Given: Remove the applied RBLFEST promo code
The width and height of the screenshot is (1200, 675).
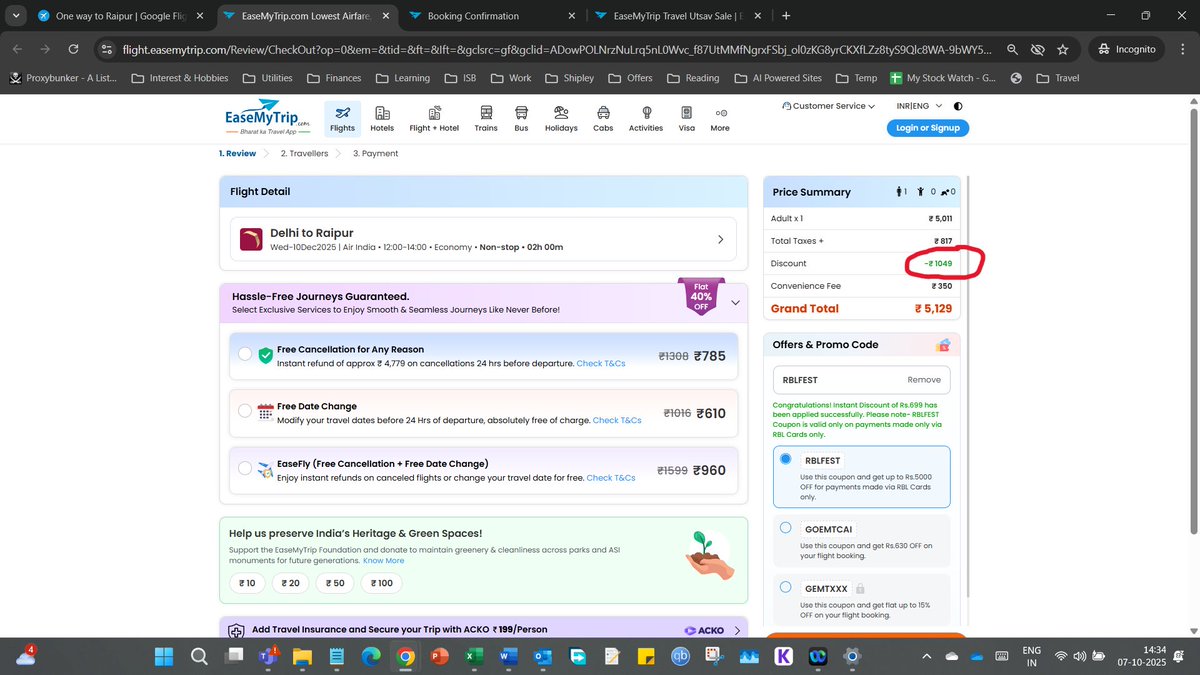Looking at the screenshot, I should click(923, 380).
